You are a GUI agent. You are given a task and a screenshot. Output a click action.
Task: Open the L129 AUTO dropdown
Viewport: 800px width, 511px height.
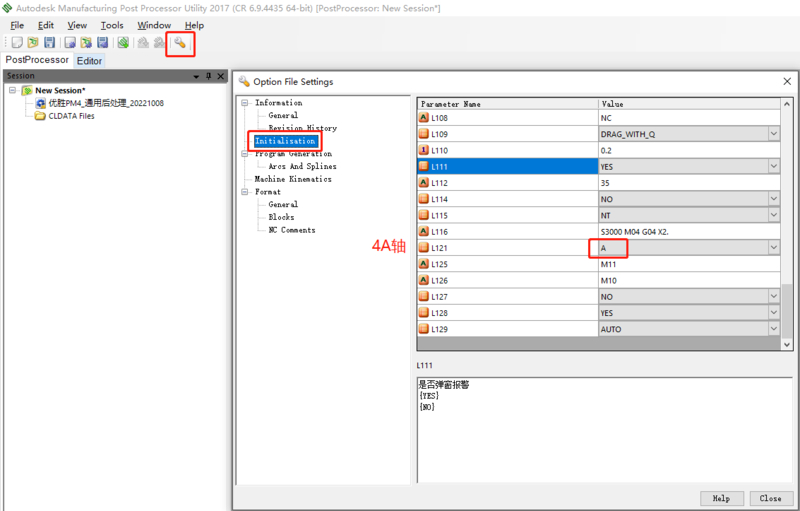pyautogui.click(x=773, y=329)
